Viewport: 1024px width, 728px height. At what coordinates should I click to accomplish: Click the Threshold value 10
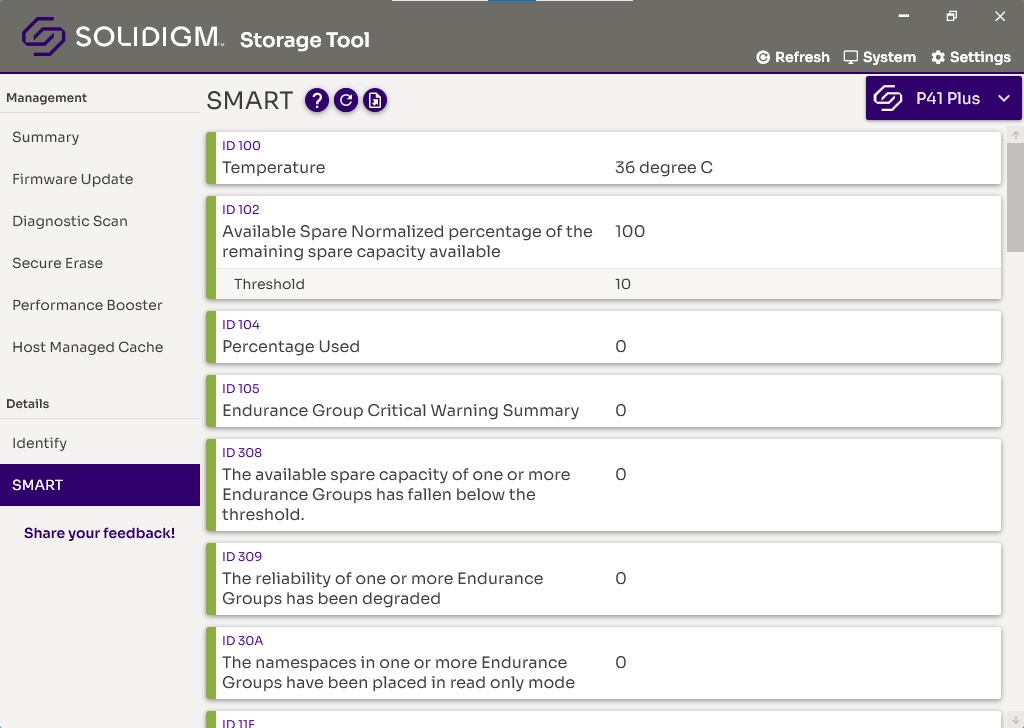tap(622, 284)
